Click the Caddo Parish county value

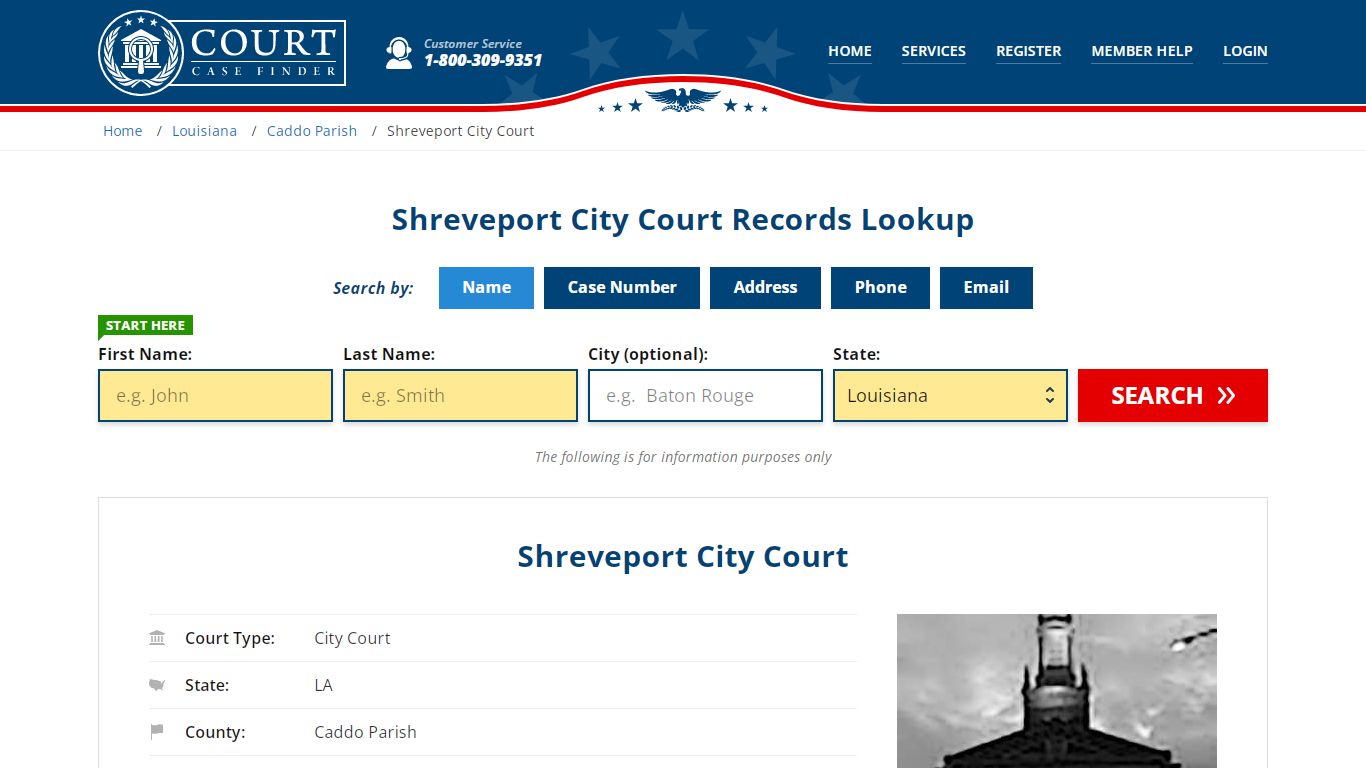[365, 732]
